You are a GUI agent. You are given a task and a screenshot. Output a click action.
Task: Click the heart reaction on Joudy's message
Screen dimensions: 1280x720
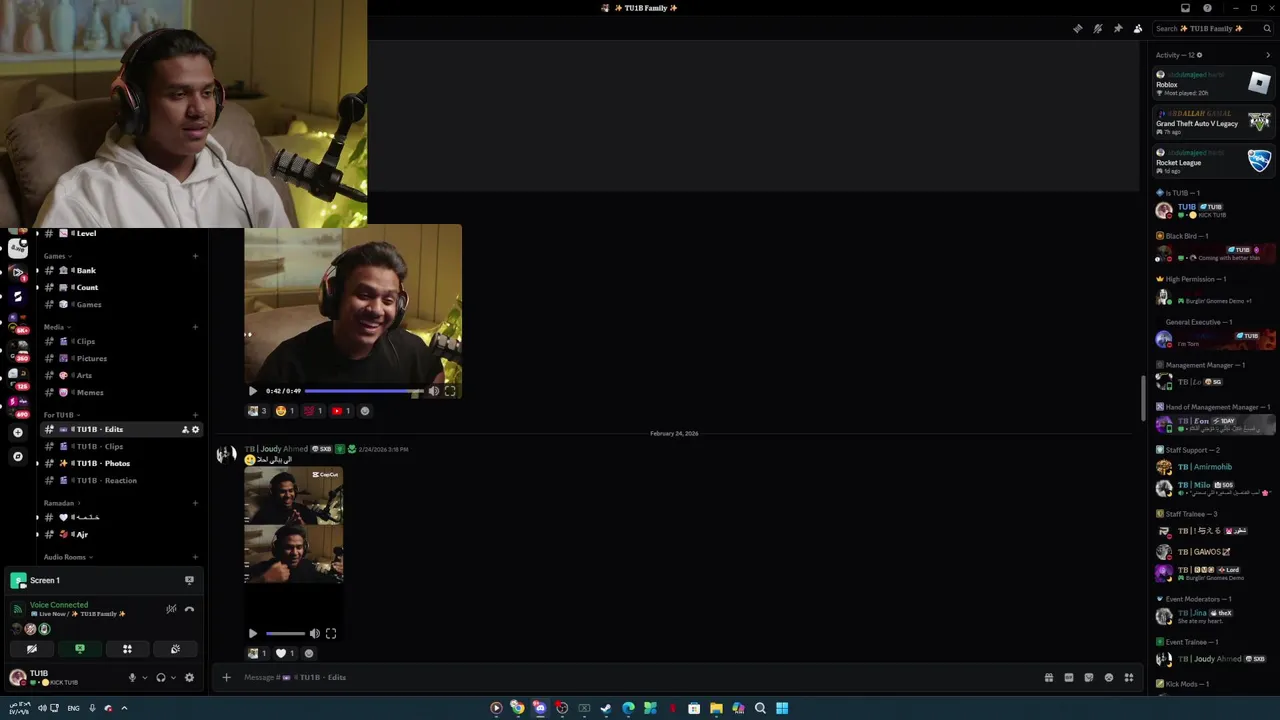(285, 653)
